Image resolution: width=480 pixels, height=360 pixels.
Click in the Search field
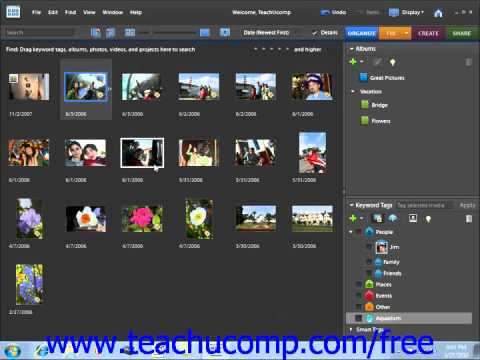click(39, 33)
